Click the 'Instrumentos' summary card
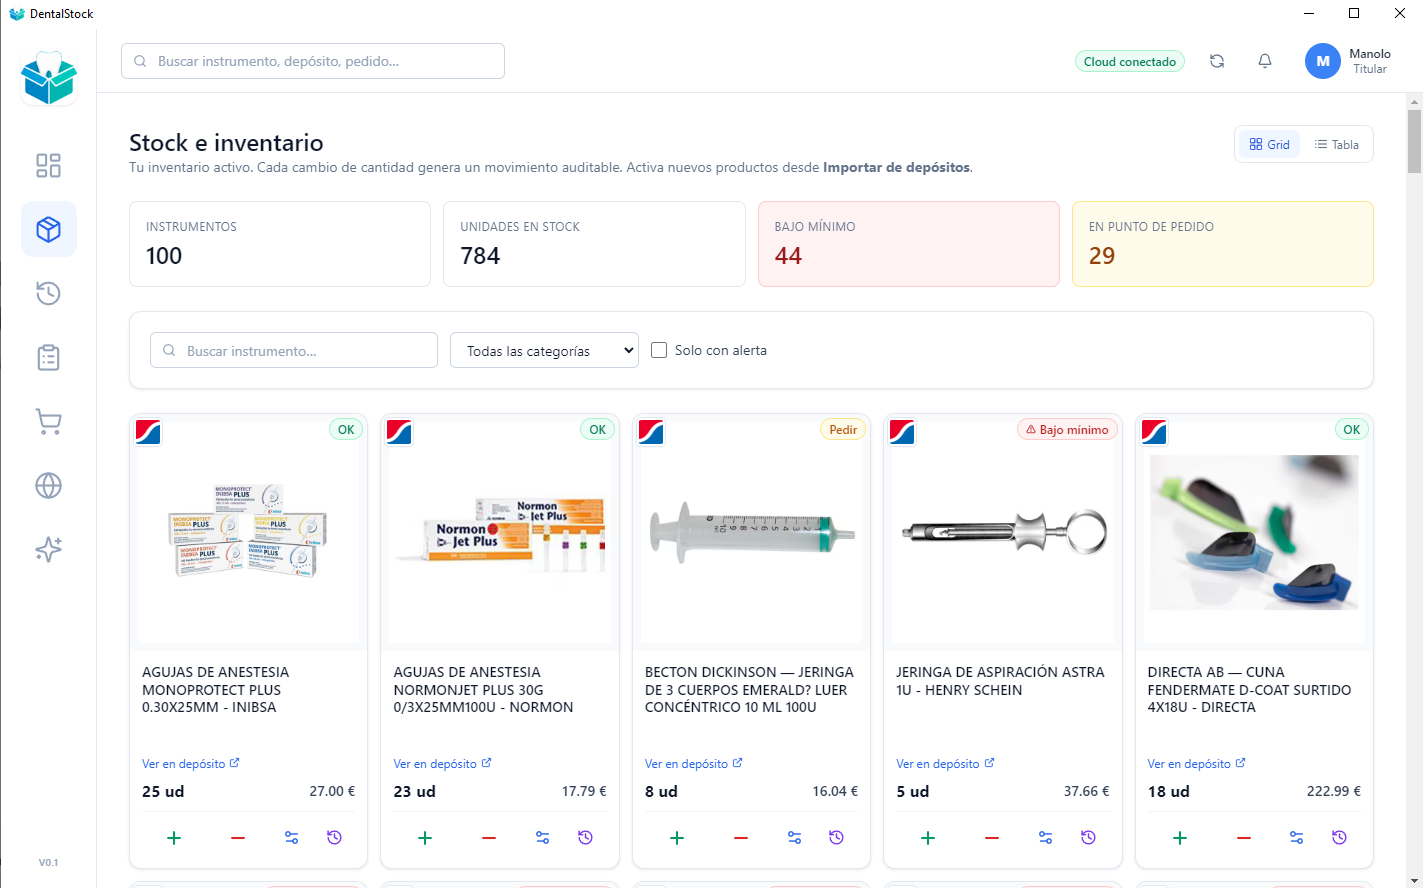 point(280,244)
